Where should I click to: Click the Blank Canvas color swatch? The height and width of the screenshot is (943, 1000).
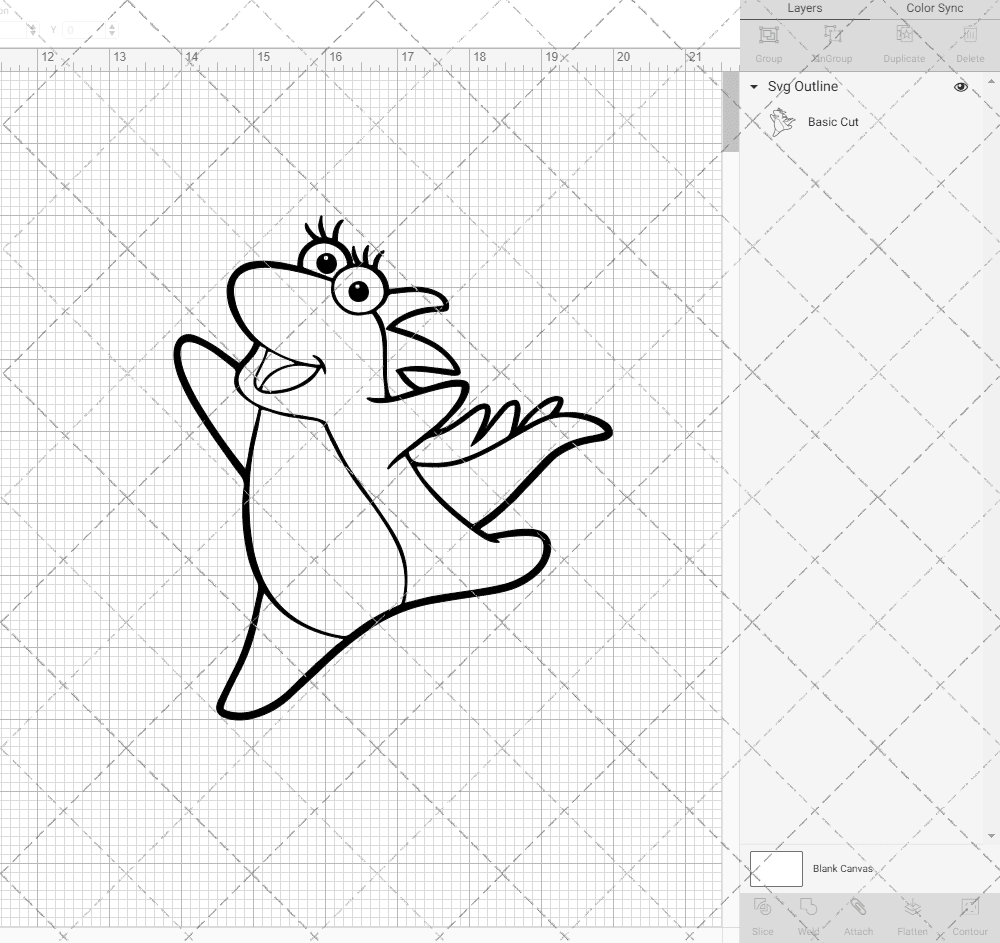776,869
